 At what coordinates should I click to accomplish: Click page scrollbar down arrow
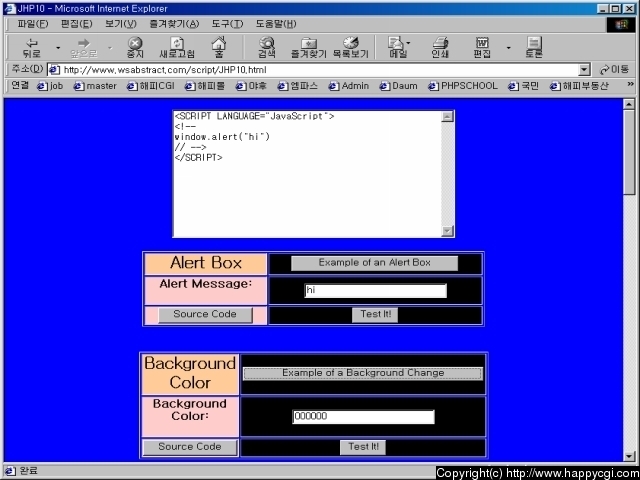[629, 456]
